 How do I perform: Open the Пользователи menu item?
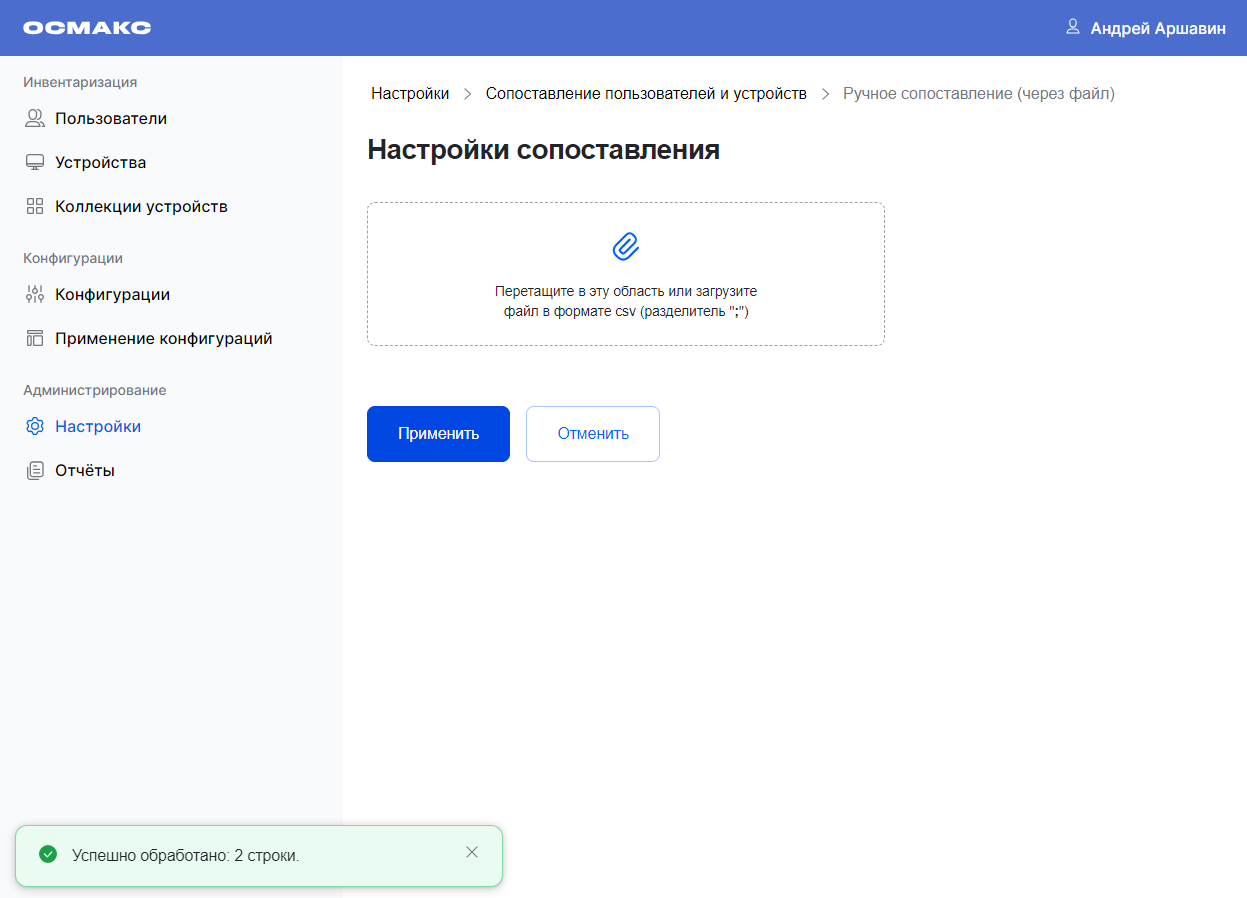pos(111,119)
